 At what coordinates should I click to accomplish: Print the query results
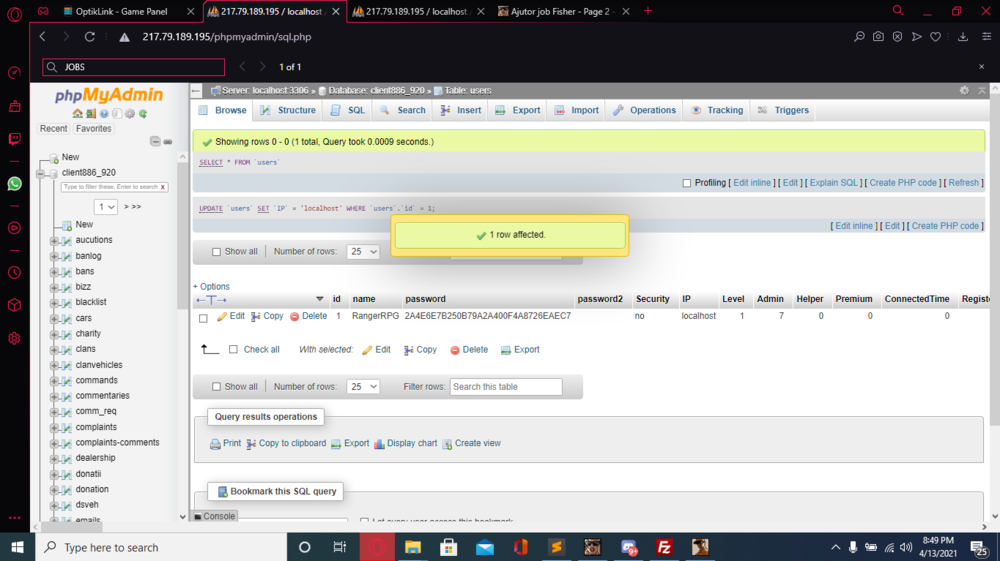[x=226, y=444]
